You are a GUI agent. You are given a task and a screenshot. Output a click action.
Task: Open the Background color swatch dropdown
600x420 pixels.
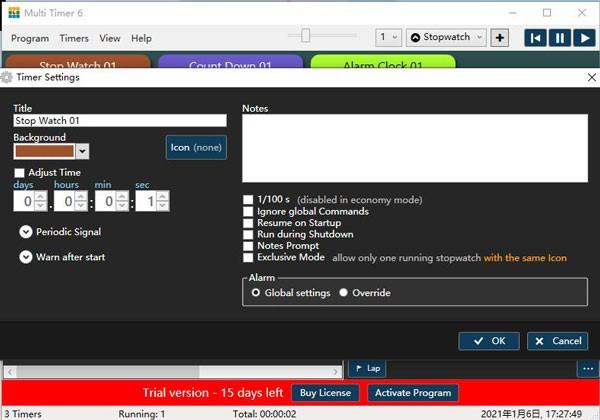click(82, 151)
